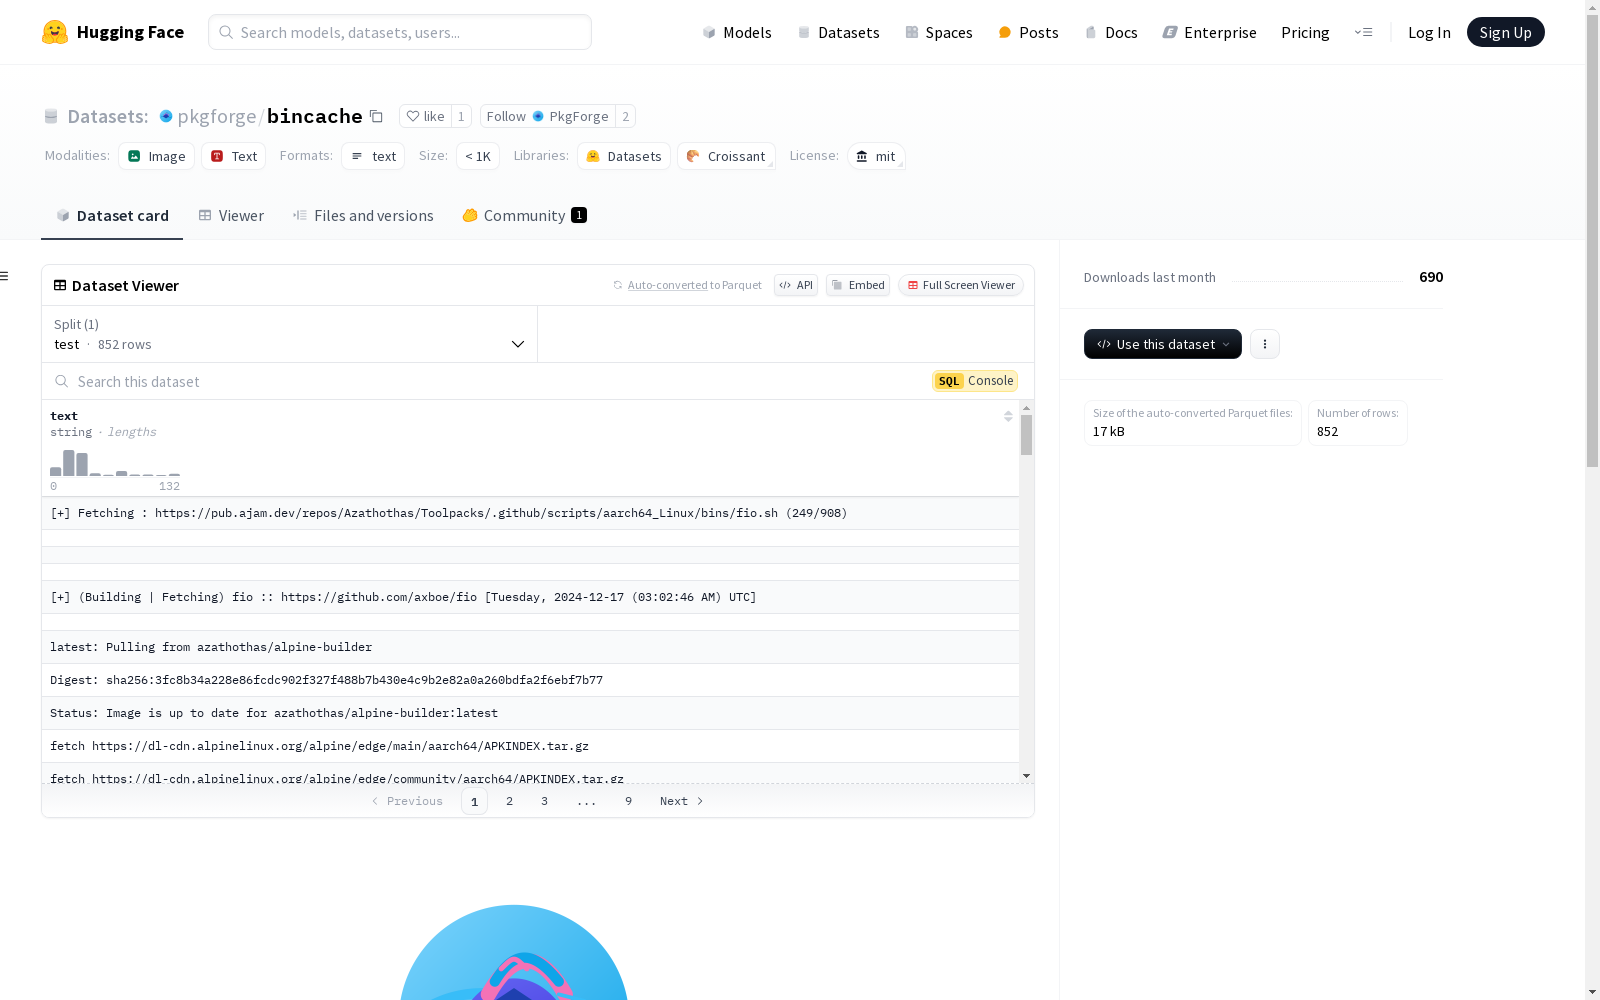Go to Spaces in the top navigation
Screen dimensions: 1600x1000
click(939, 32)
